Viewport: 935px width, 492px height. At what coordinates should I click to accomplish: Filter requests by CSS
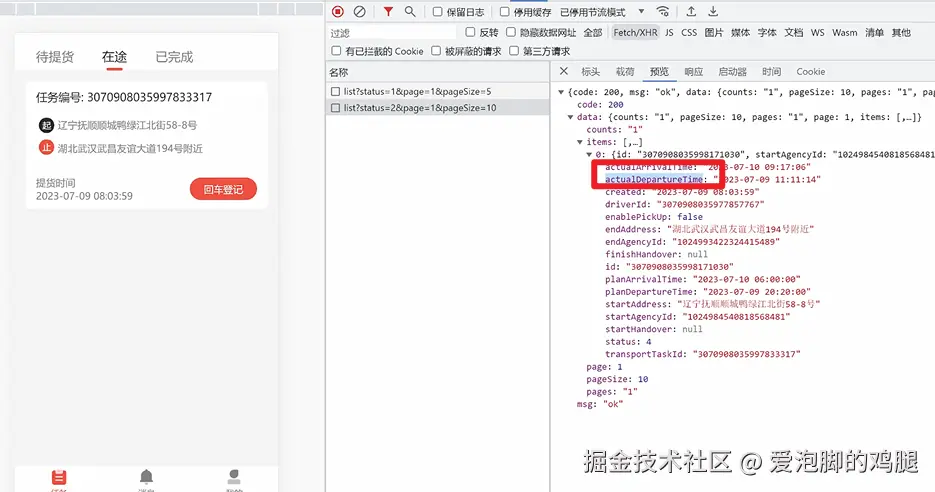point(689,33)
